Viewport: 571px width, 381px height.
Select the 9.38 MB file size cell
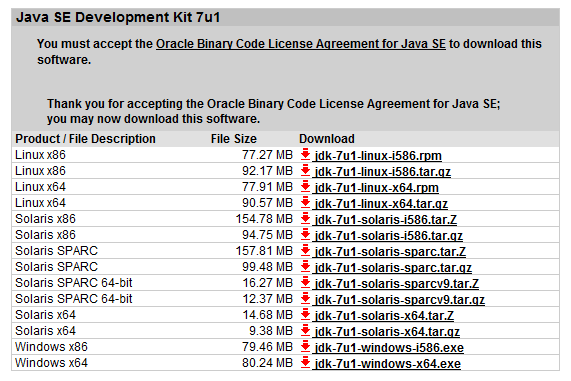271,331
